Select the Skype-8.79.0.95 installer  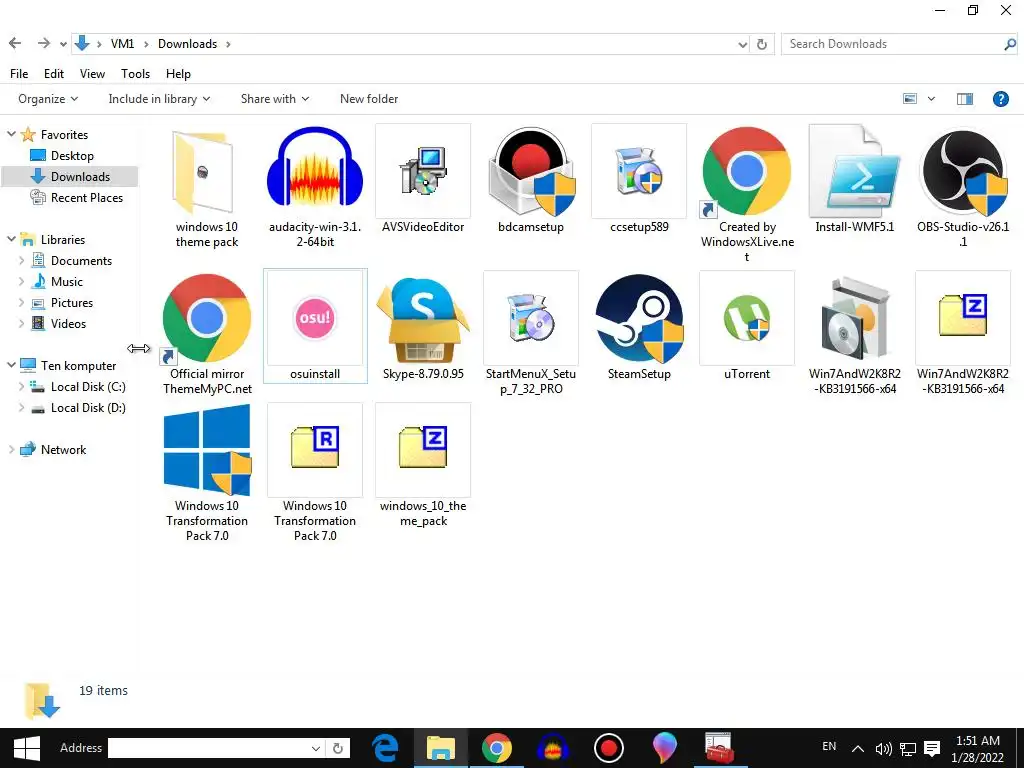pyautogui.click(x=423, y=327)
